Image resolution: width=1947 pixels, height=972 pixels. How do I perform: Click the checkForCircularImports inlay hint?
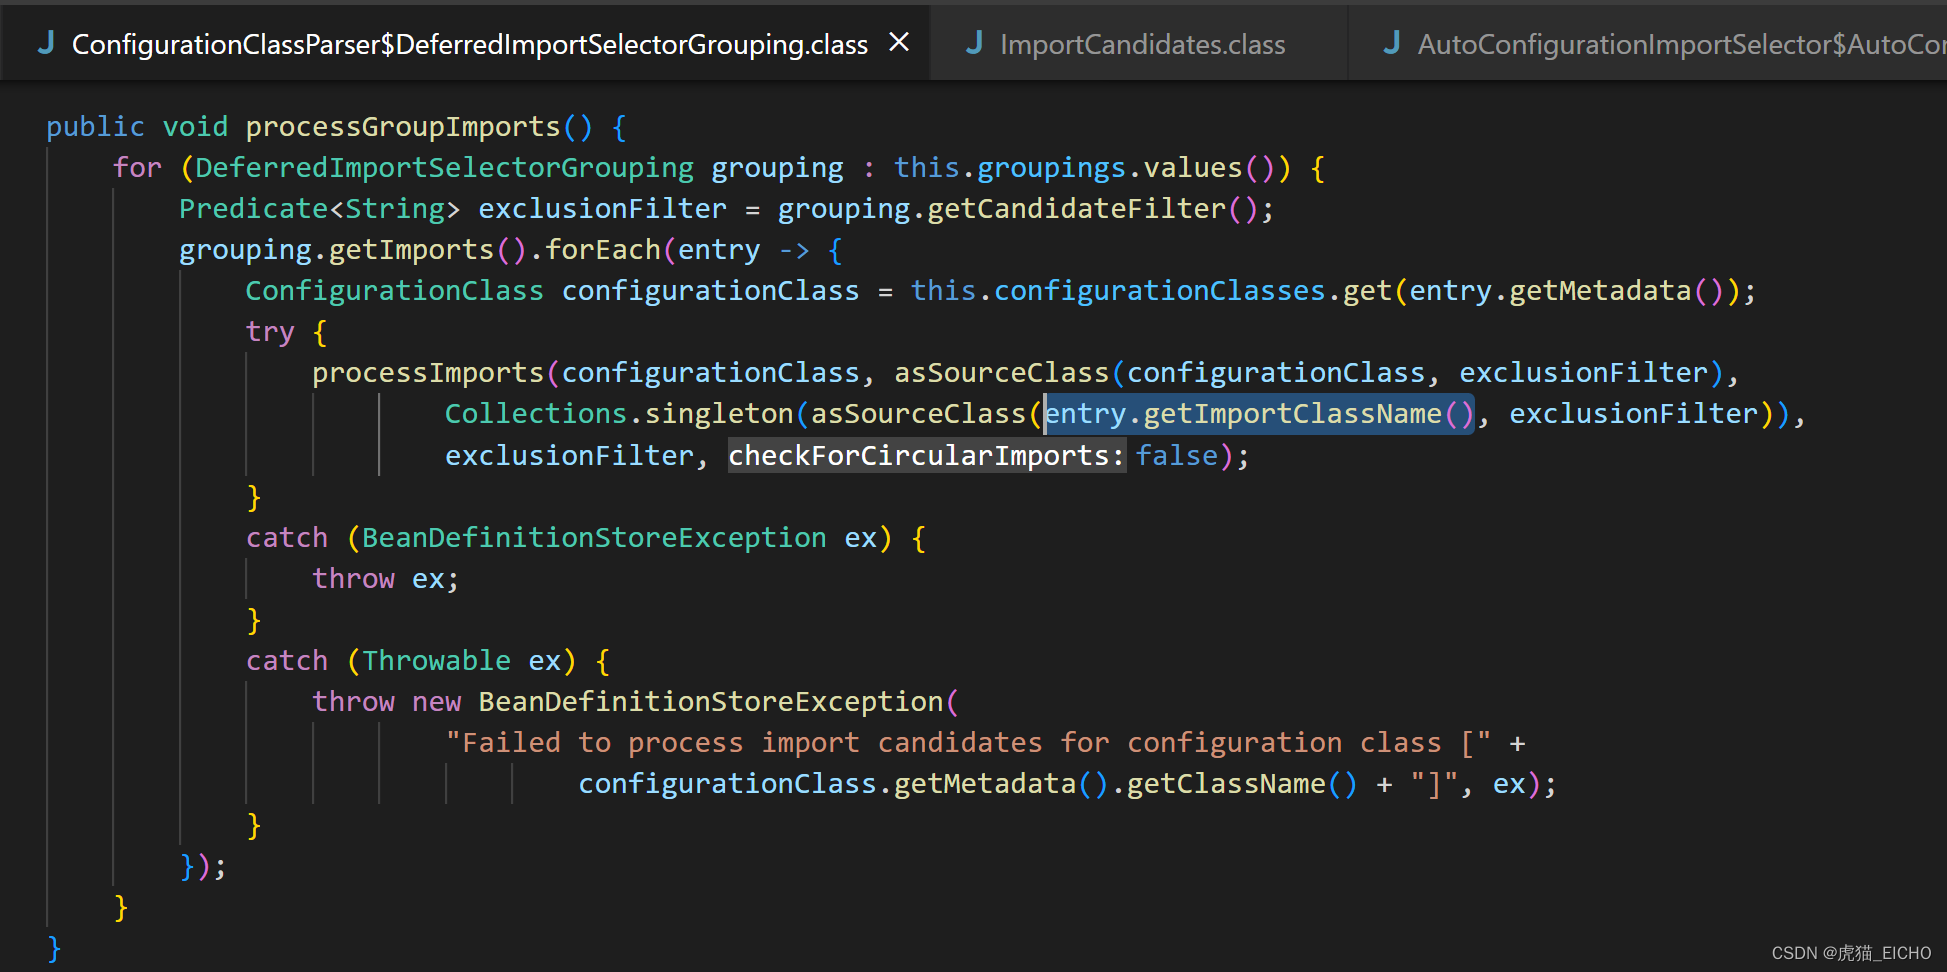(924, 455)
